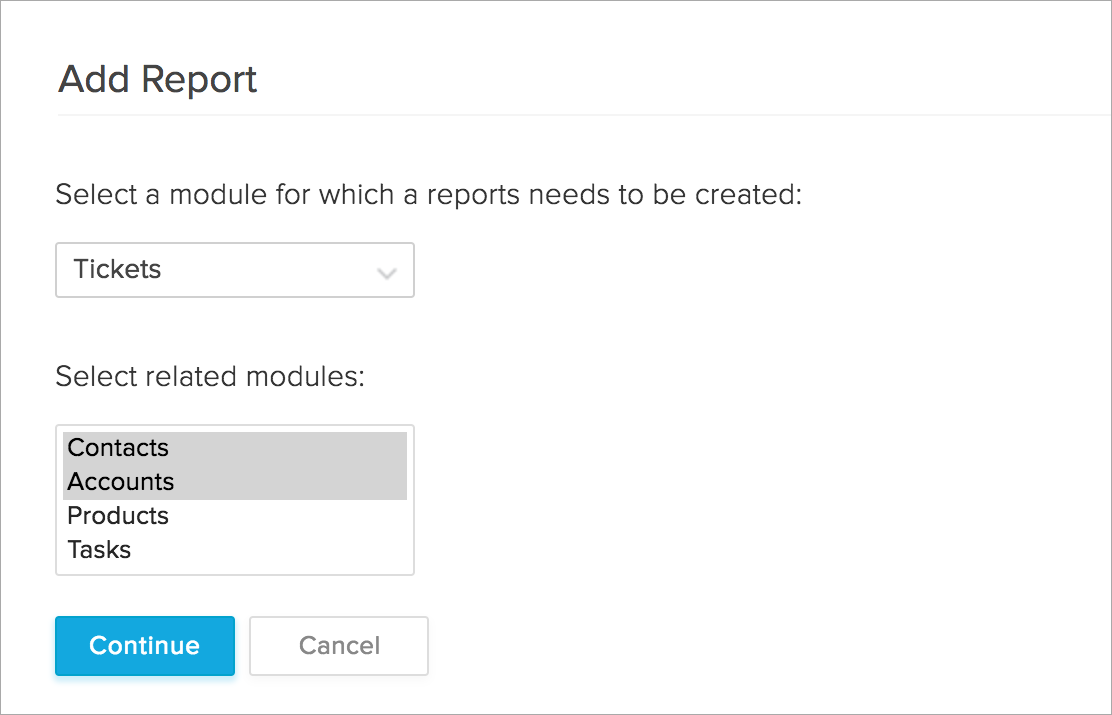1112x715 pixels.
Task: Click the 'Select related modules:' label
Action: (x=210, y=377)
